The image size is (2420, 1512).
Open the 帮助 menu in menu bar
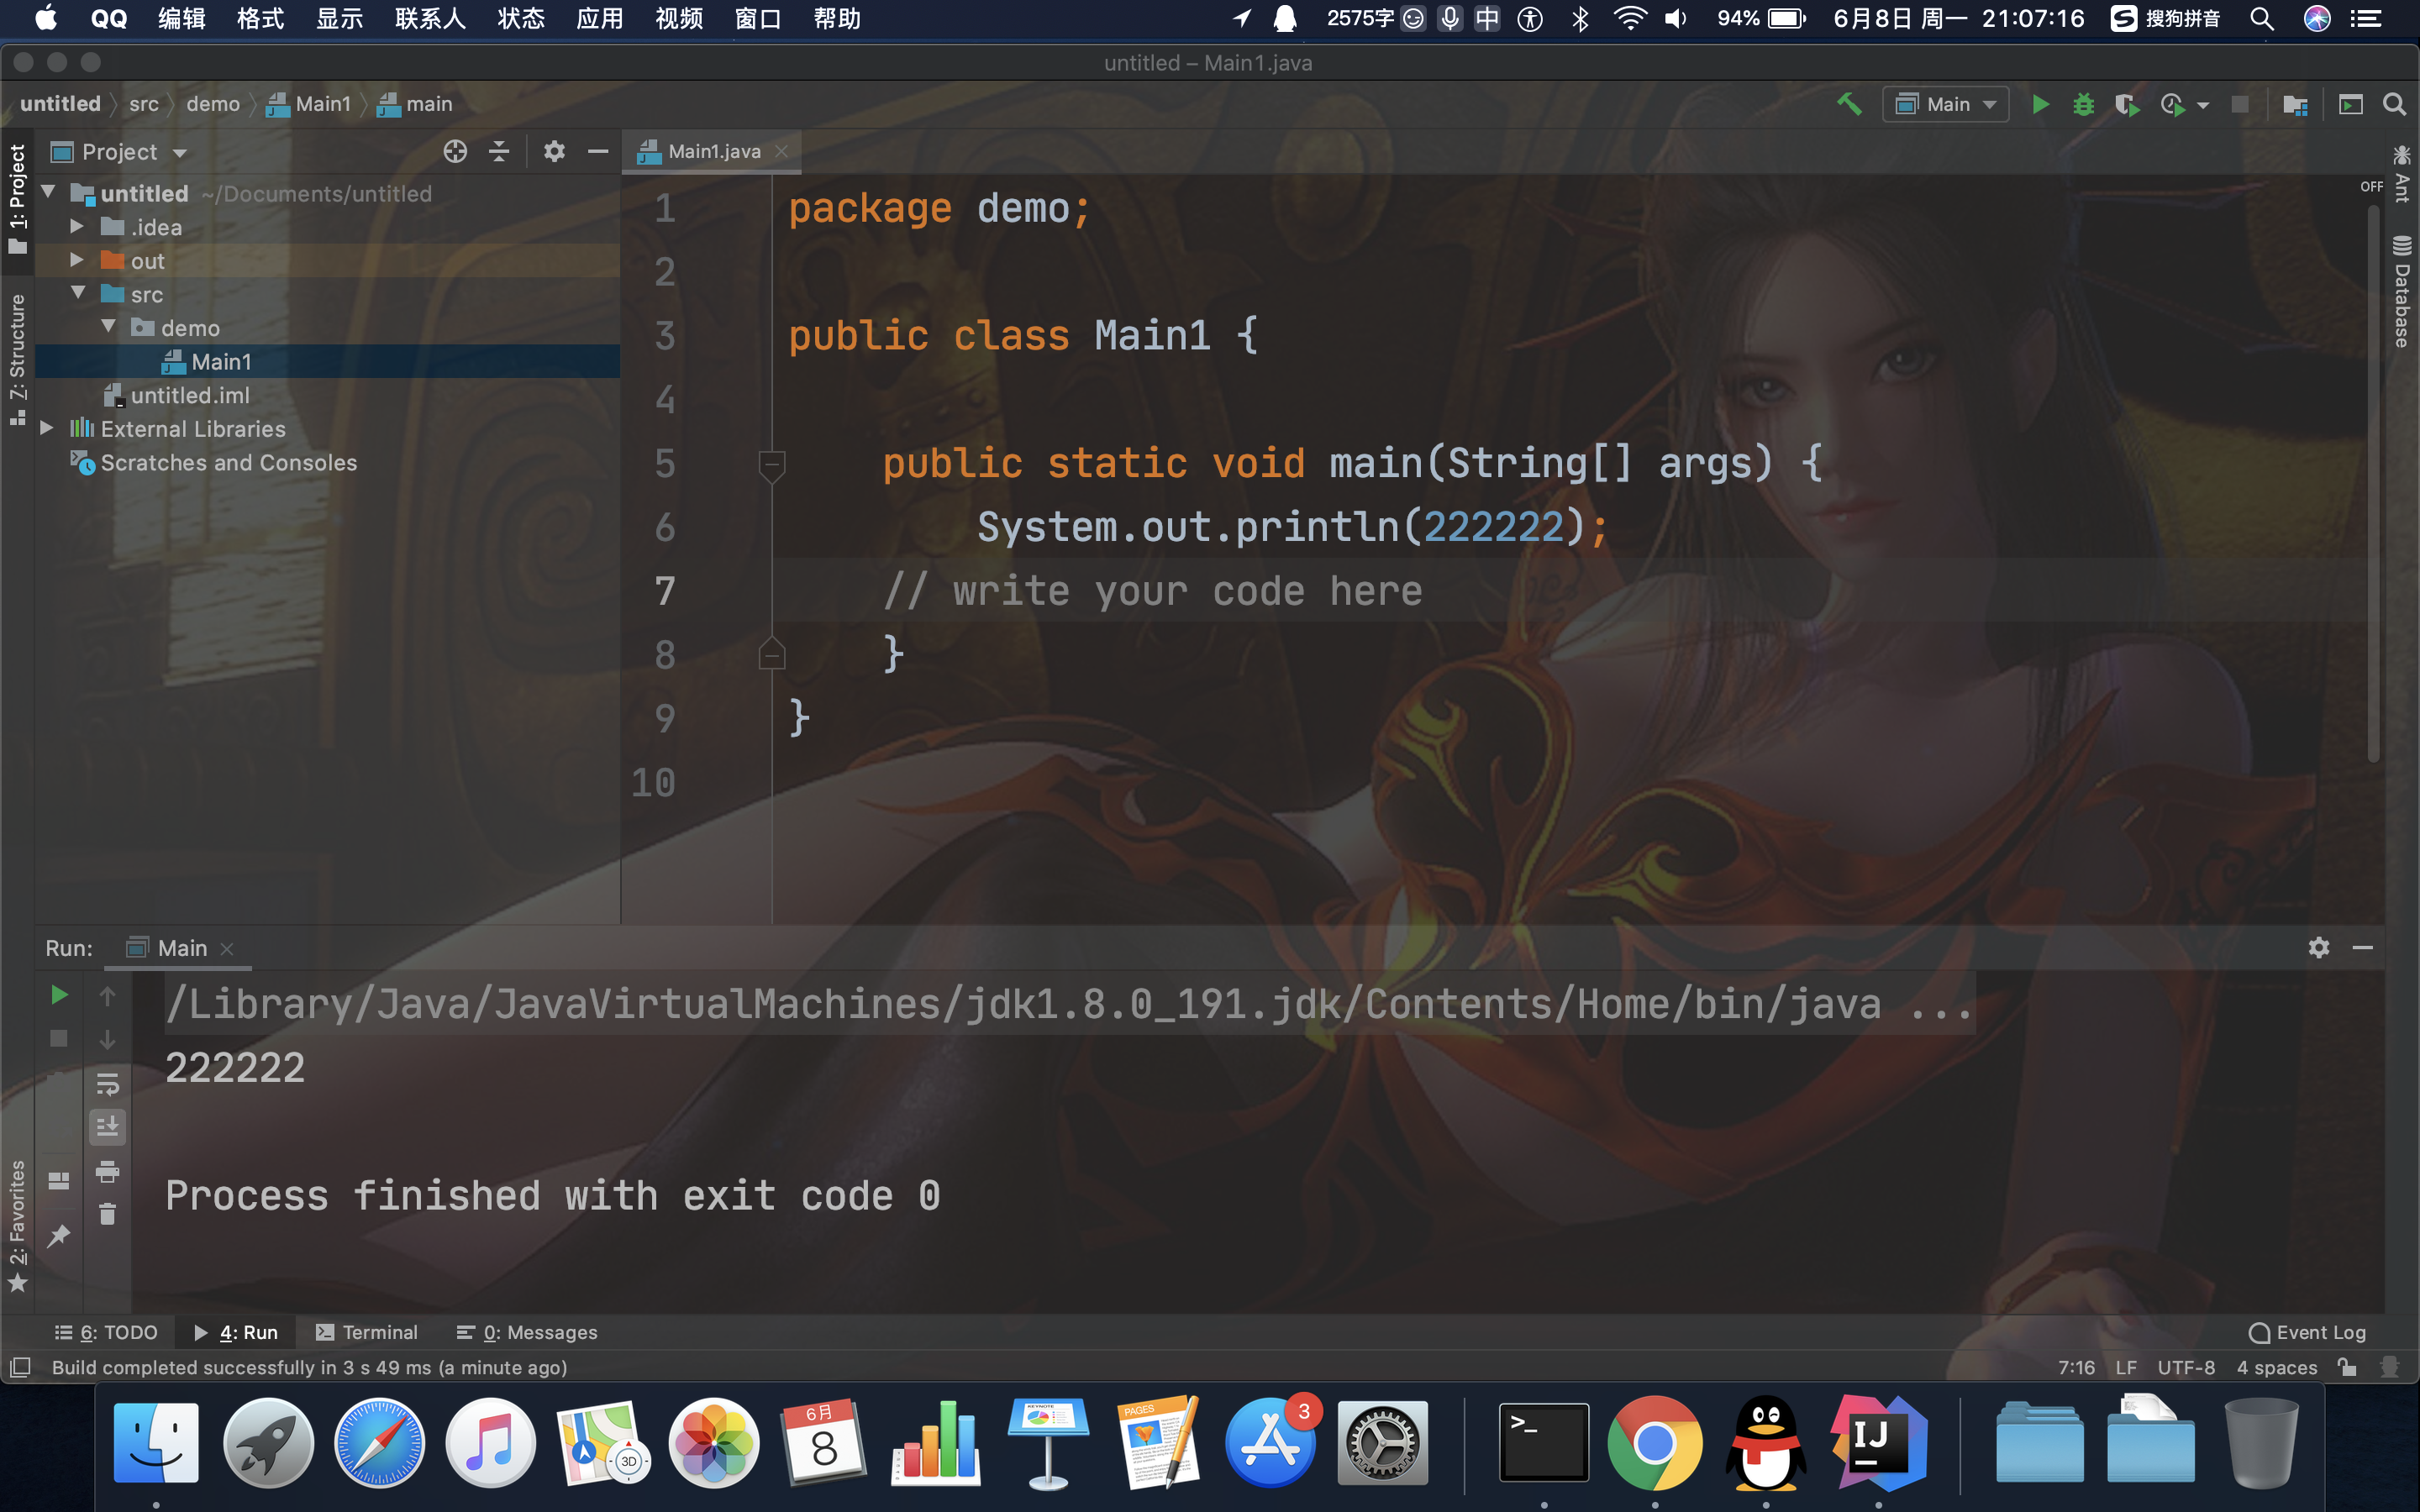(x=837, y=18)
